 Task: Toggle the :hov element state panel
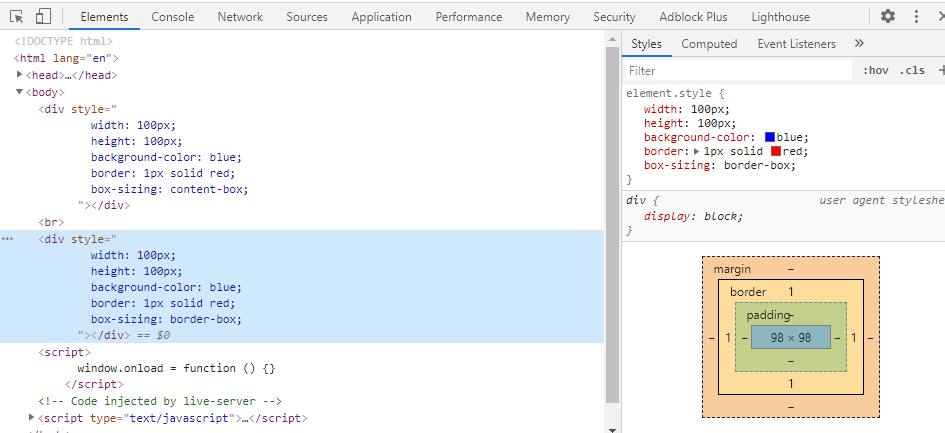(x=876, y=71)
